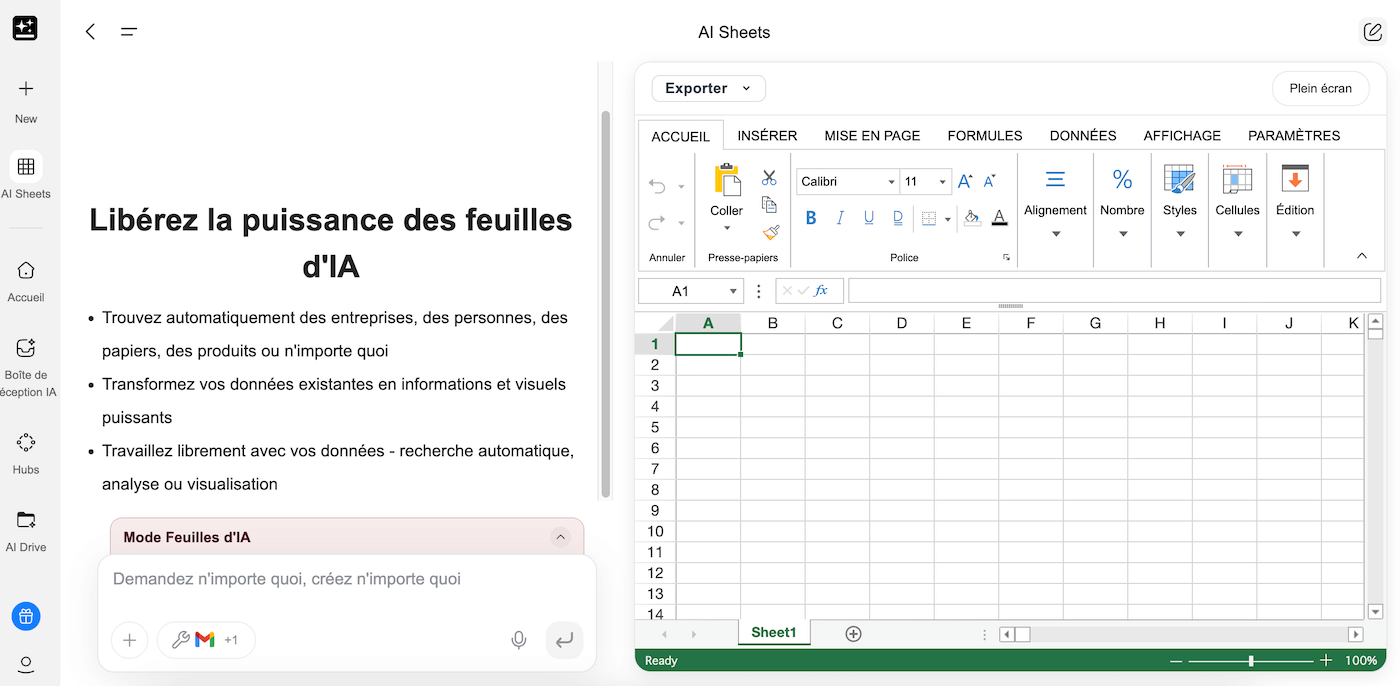
Task: Select the Sheet1 tab
Action: 774,632
